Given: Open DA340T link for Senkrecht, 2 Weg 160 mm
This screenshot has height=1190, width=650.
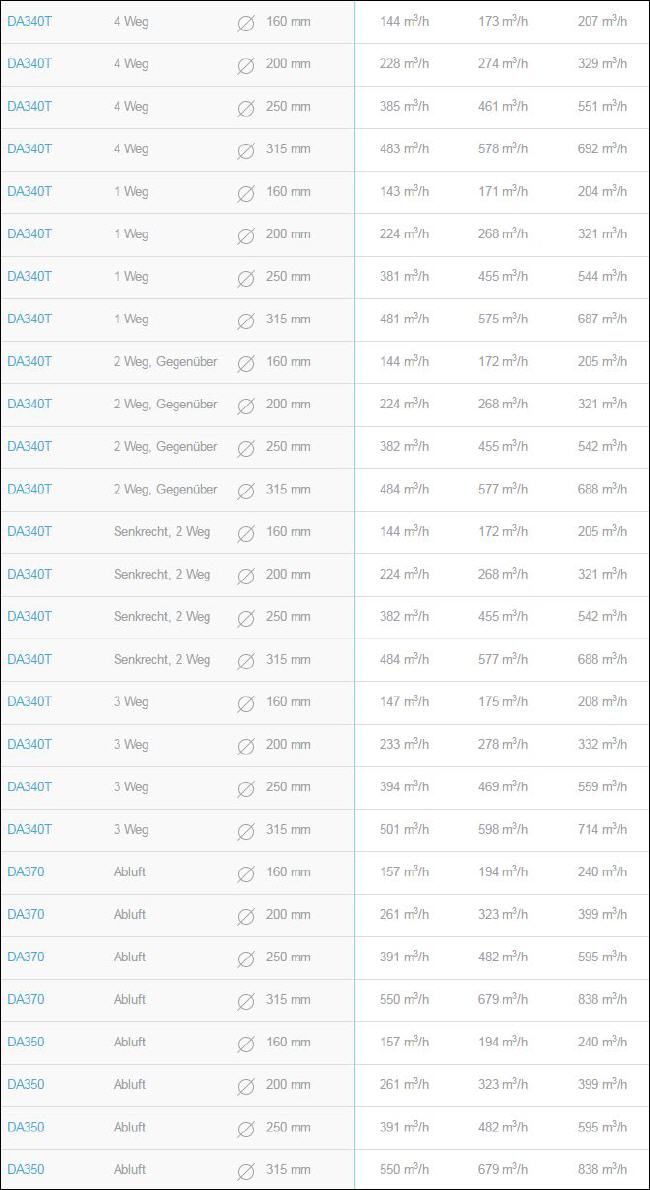Looking at the screenshot, I should pyautogui.click(x=30, y=531).
